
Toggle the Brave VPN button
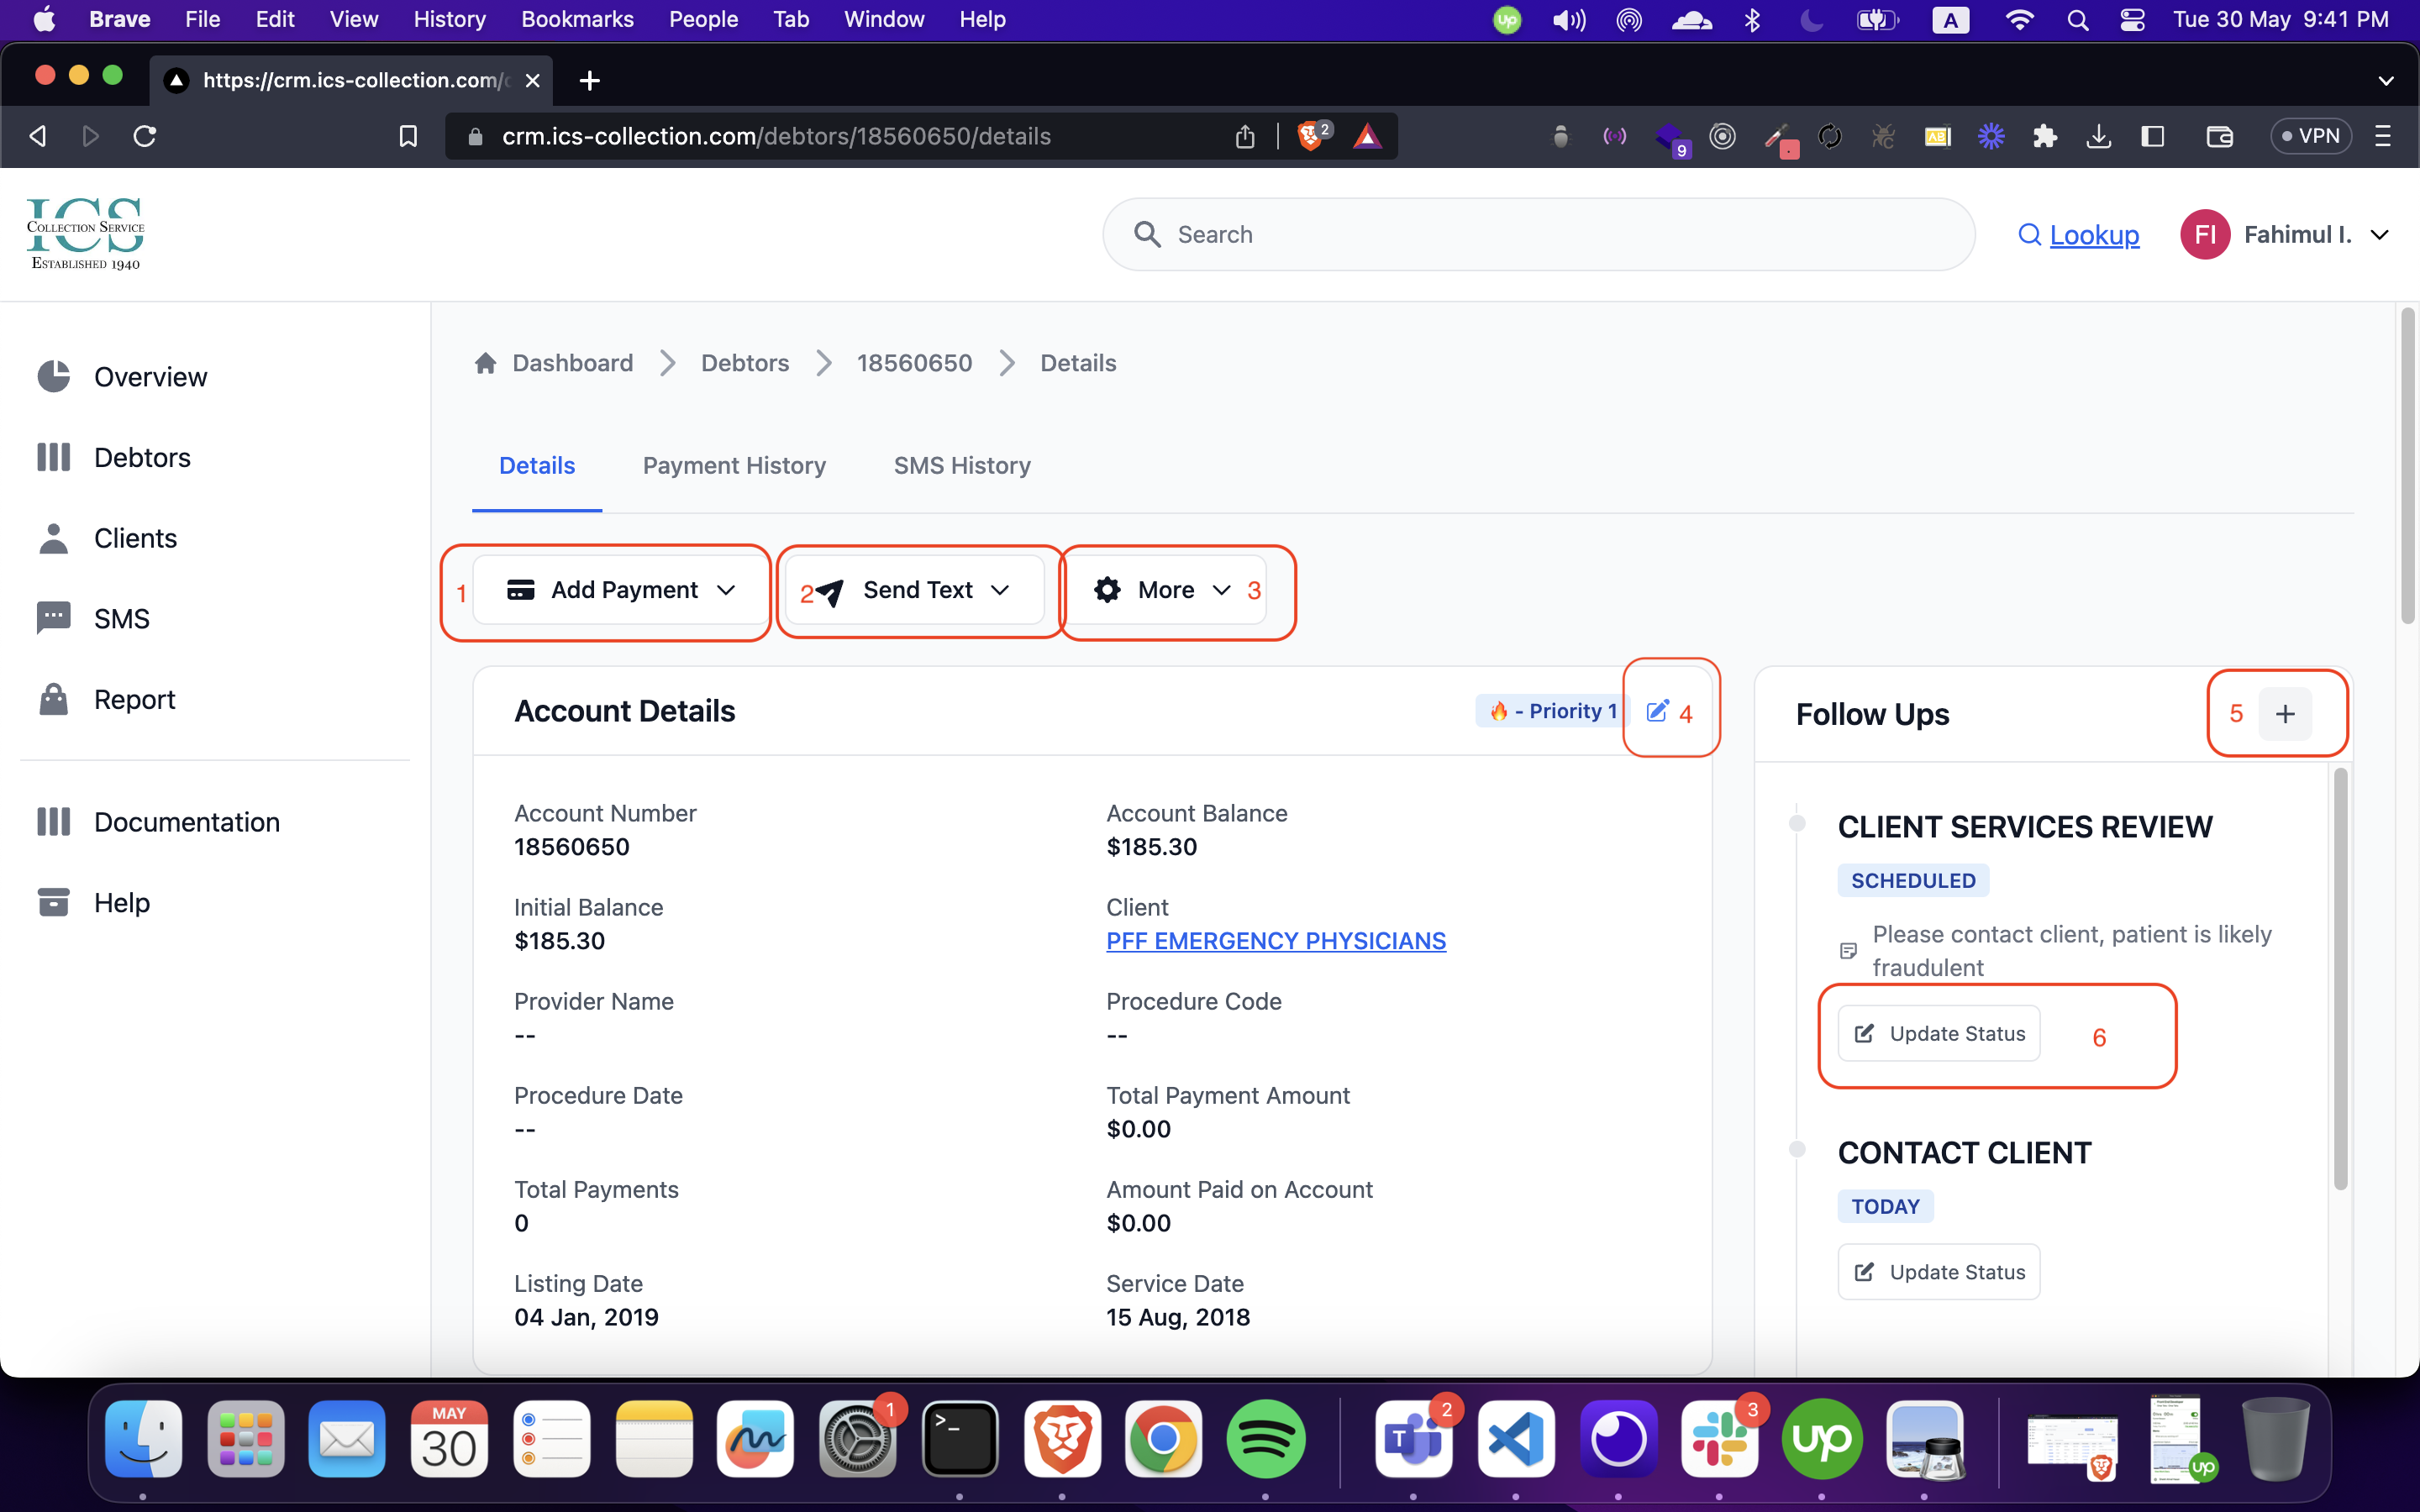(2310, 136)
